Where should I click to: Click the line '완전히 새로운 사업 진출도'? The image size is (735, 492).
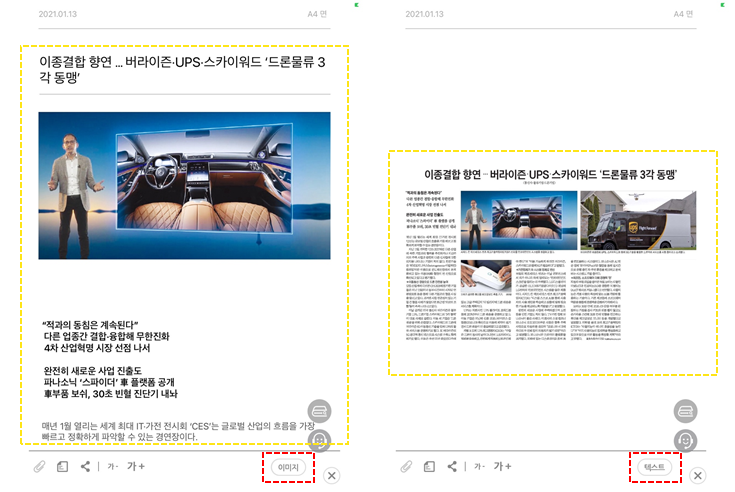[x=93, y=371]
